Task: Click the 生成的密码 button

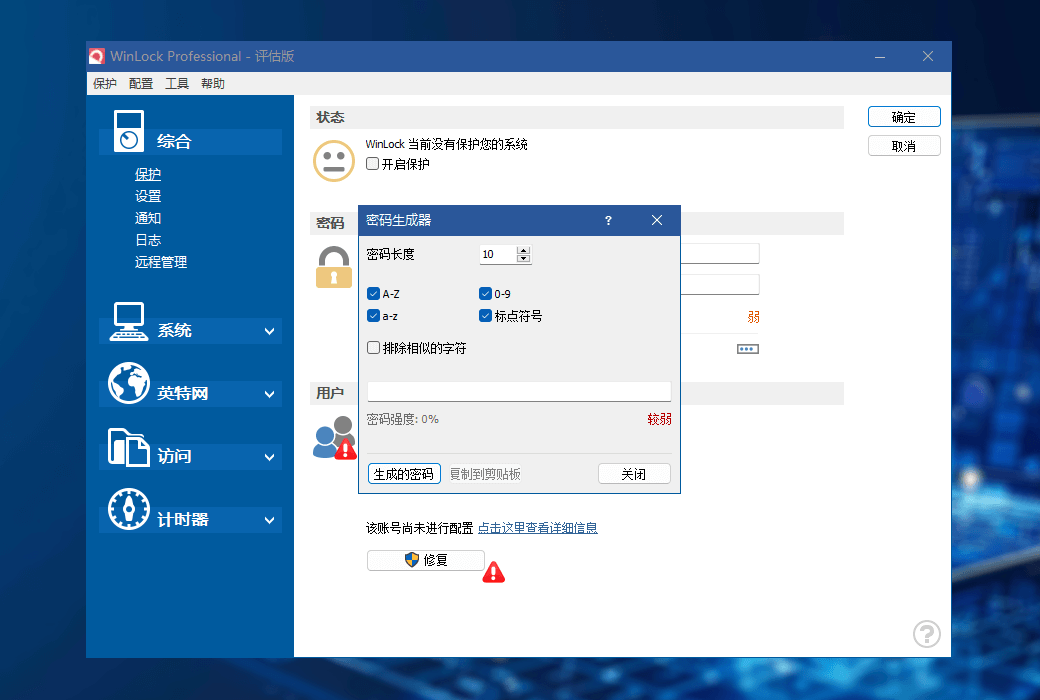Action: (x=404, y=474)
